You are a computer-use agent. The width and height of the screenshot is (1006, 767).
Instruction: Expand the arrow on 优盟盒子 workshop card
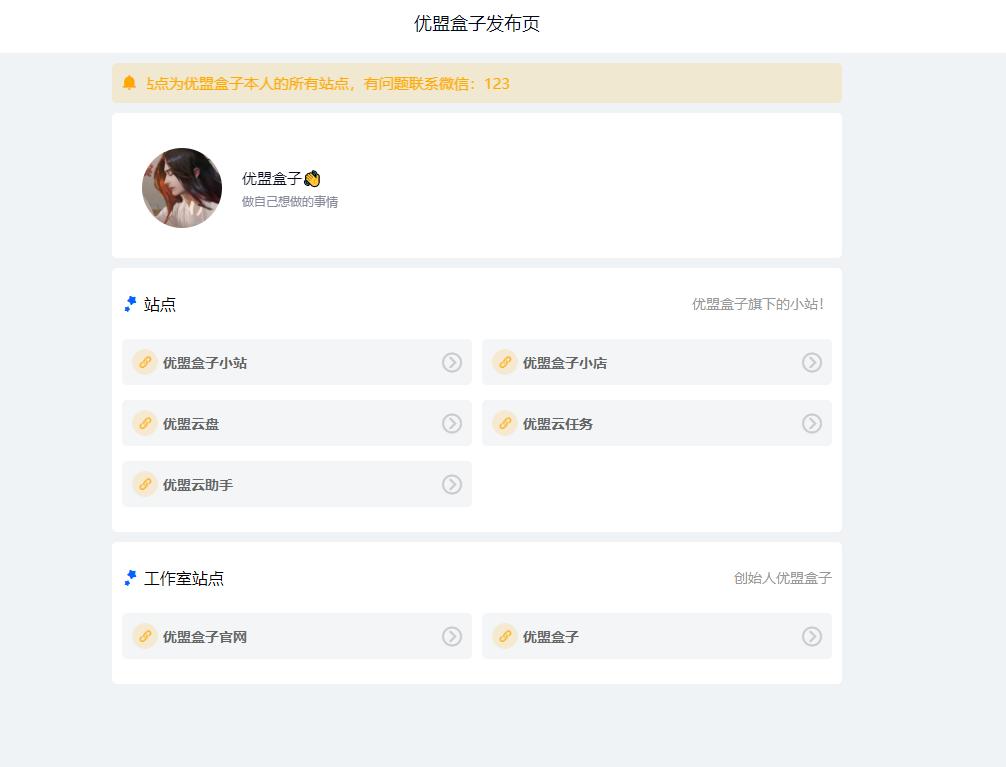(x=811, y=636)
